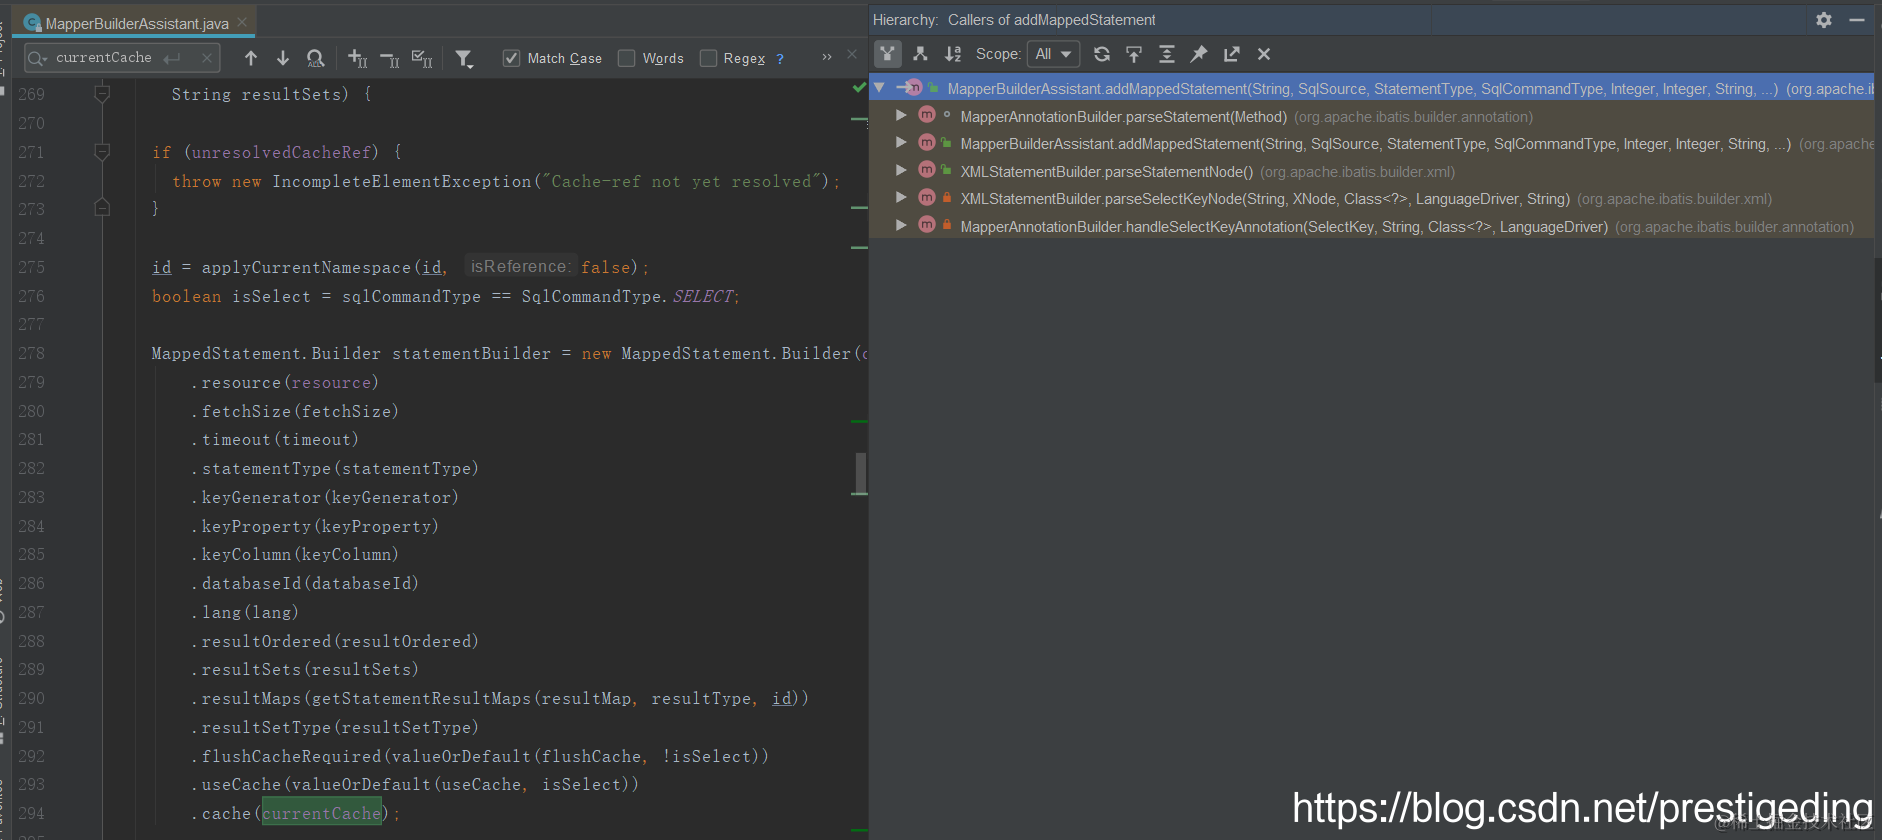Image resolution: width=1882 pixels, height=840 pixels.
Task: Expand MapperAnnotationBuilder.handleSelectKeyAnnotation node
Action: (x=901, y=226)
